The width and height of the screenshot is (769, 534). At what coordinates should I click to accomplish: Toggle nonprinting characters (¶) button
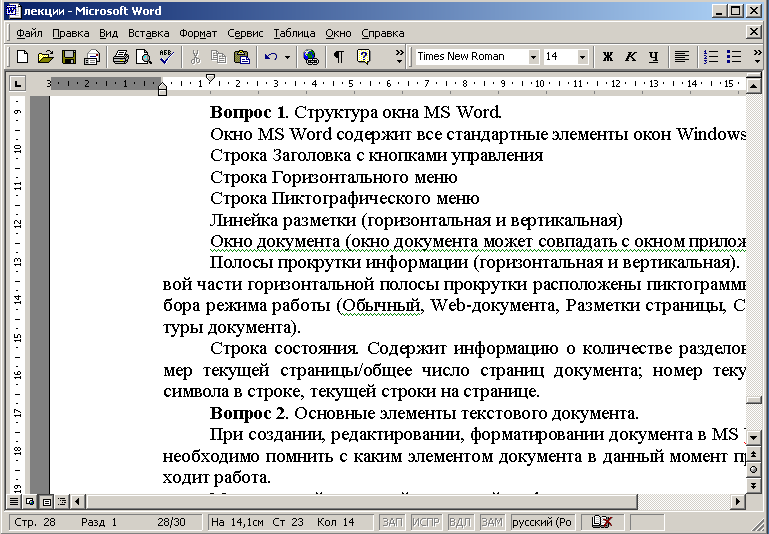coord(338,57)
